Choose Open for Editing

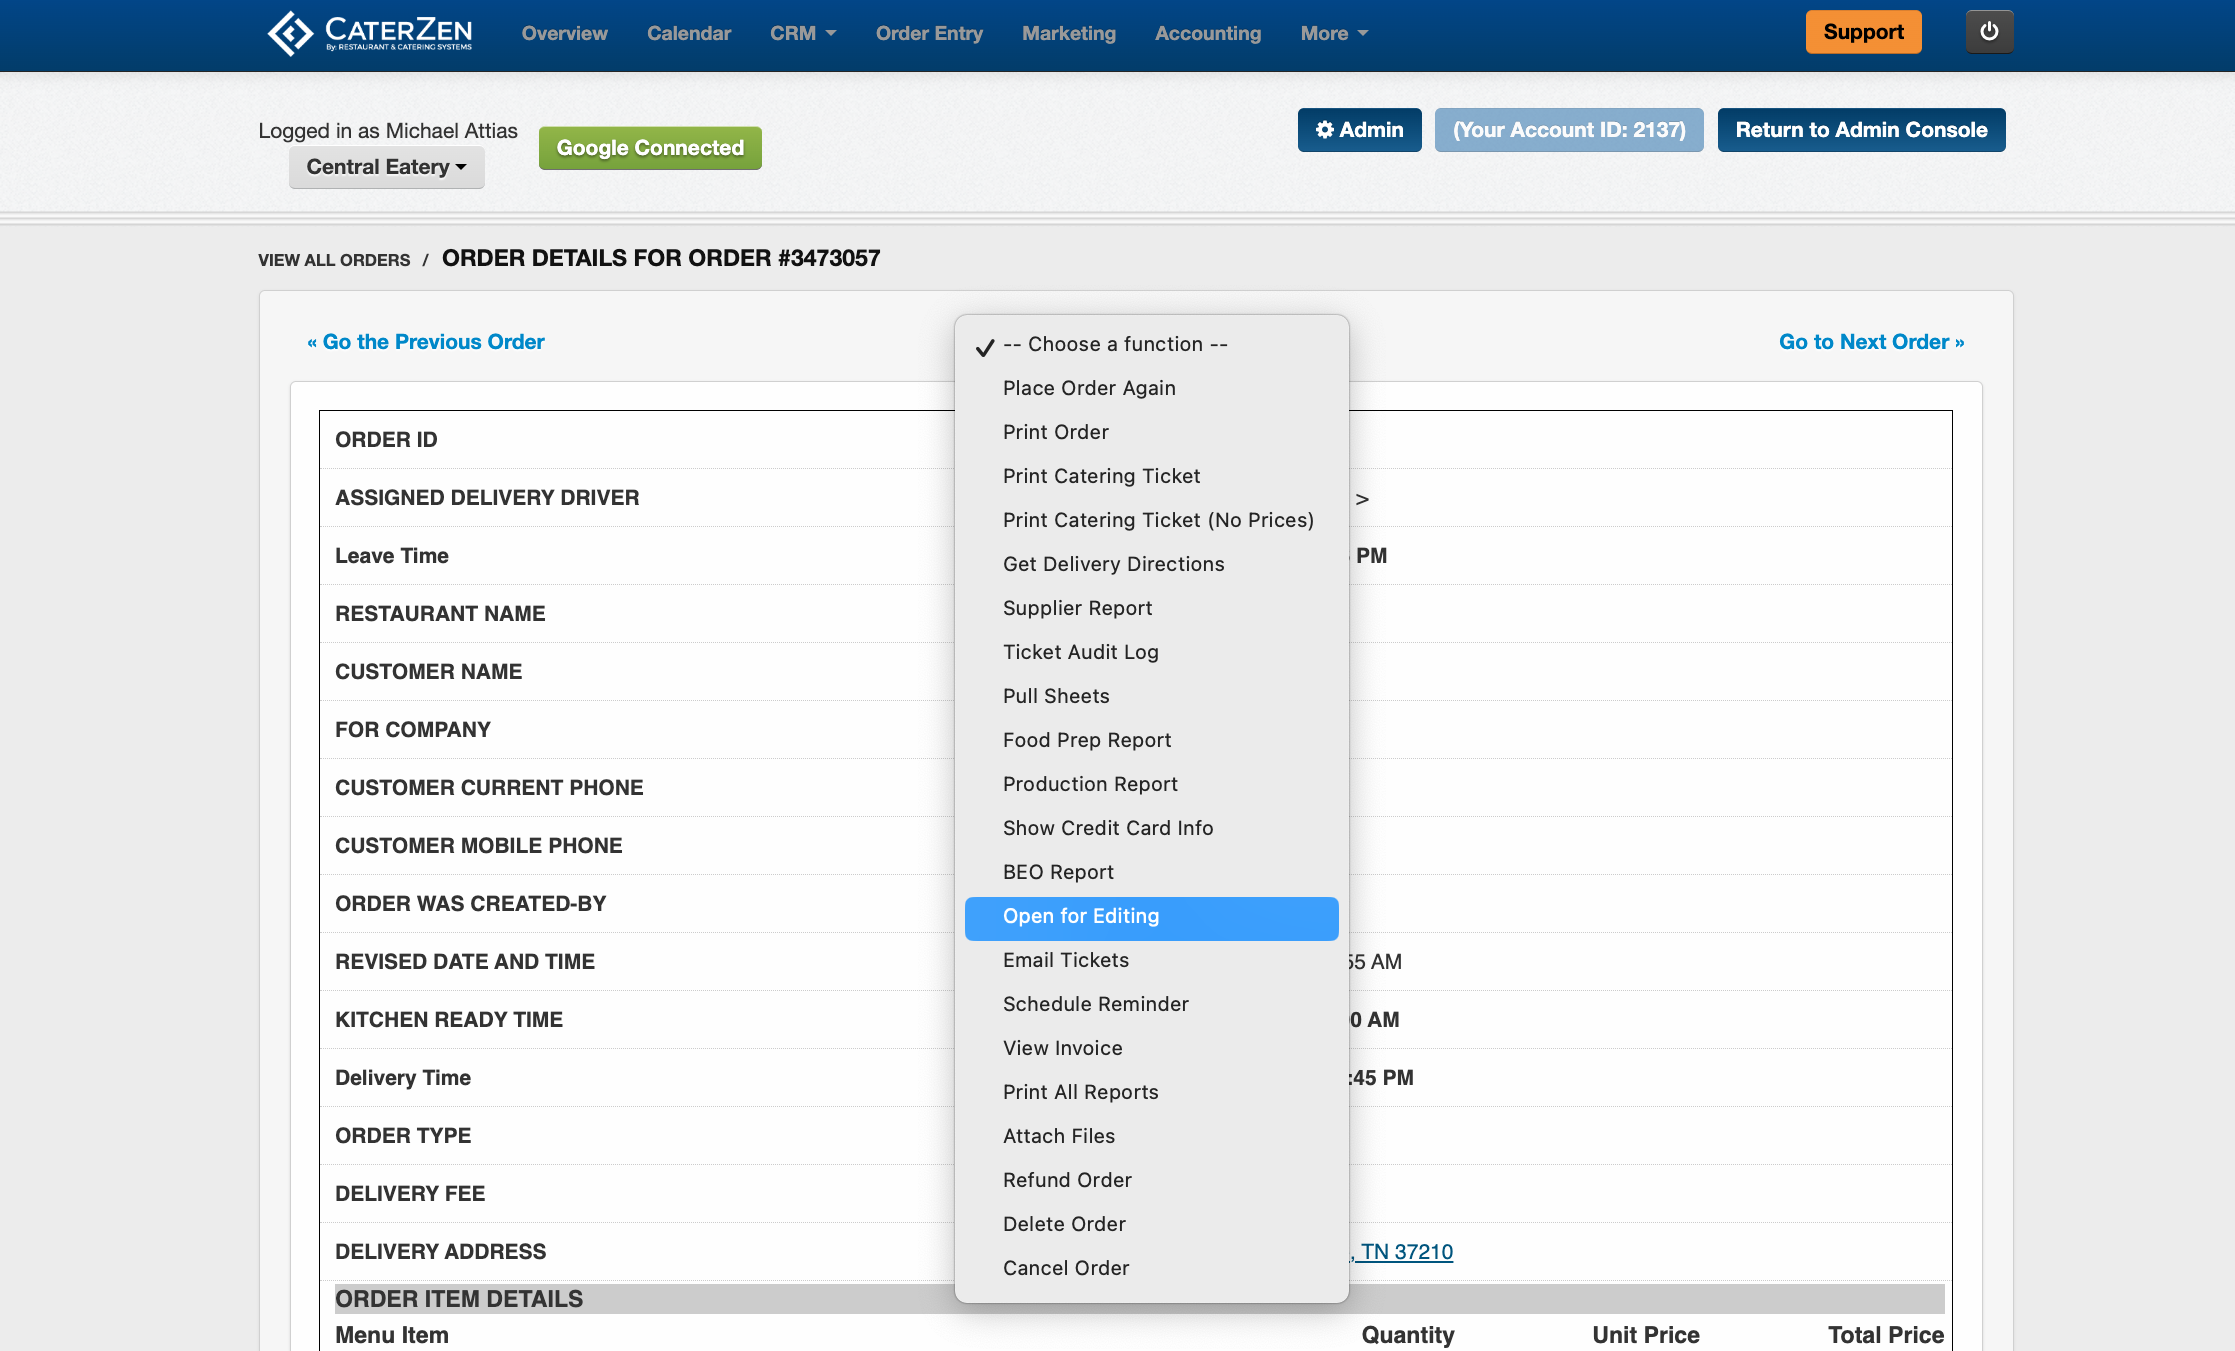point(1151,918)
